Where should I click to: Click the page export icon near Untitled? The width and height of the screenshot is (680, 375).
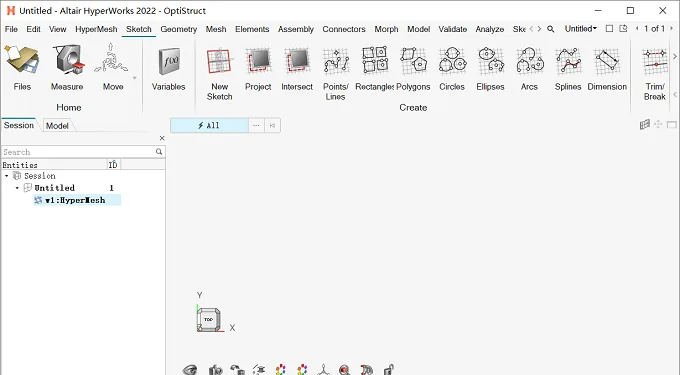click(x=623, y=29)
